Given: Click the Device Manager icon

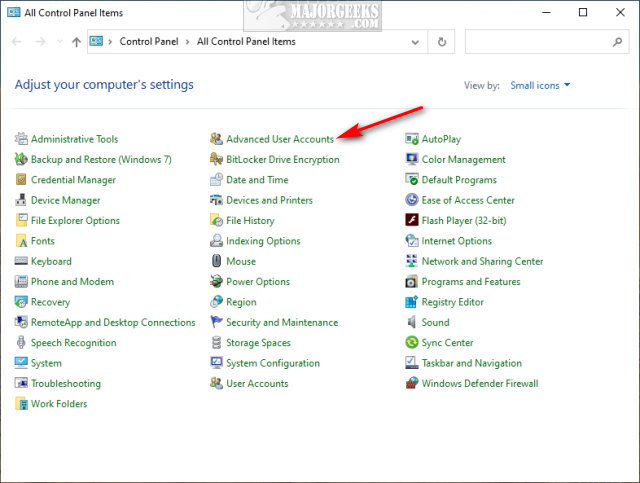Looking at the screenshot, I should tap(22, 200).
